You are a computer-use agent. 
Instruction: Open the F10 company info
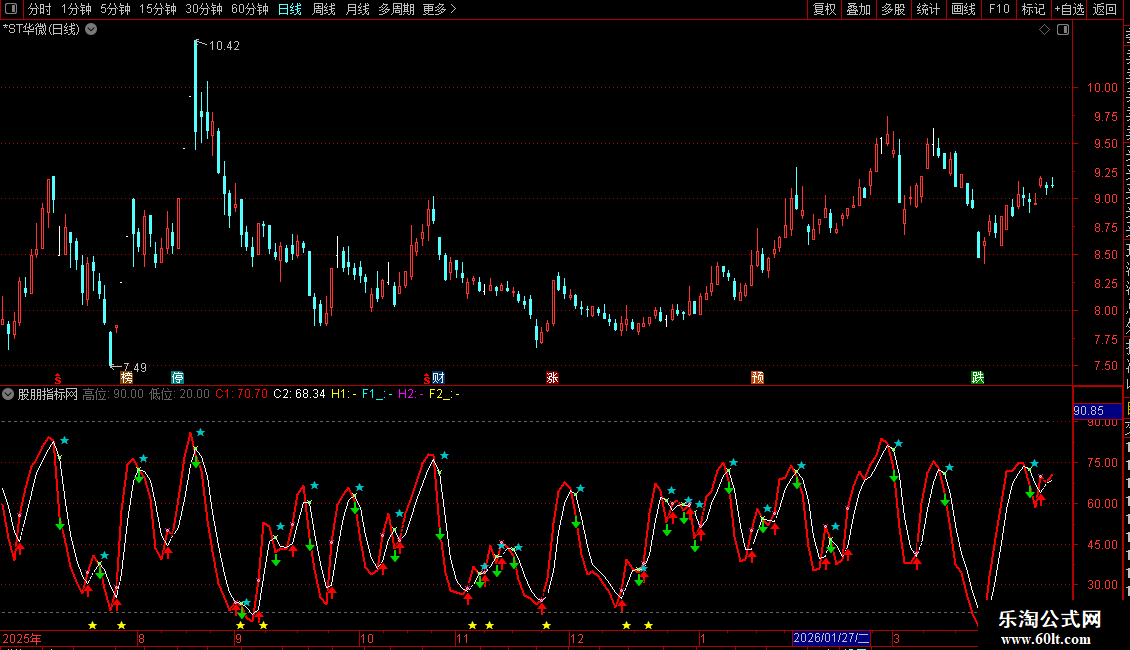click(x=999, y=9)
